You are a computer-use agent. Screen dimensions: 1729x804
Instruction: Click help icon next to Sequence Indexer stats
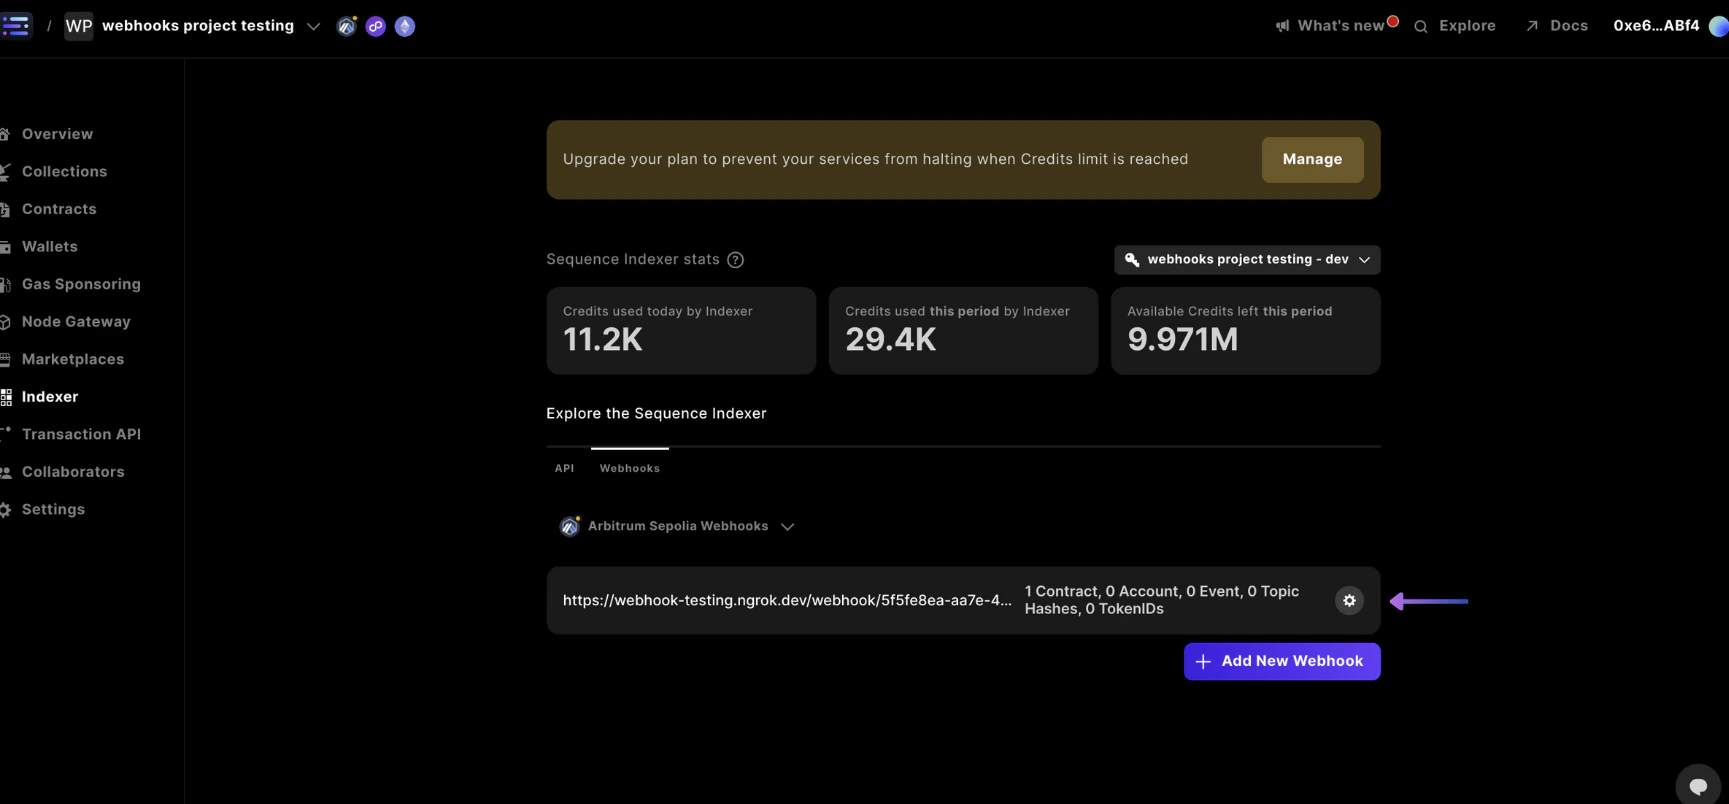coord(735,260)
